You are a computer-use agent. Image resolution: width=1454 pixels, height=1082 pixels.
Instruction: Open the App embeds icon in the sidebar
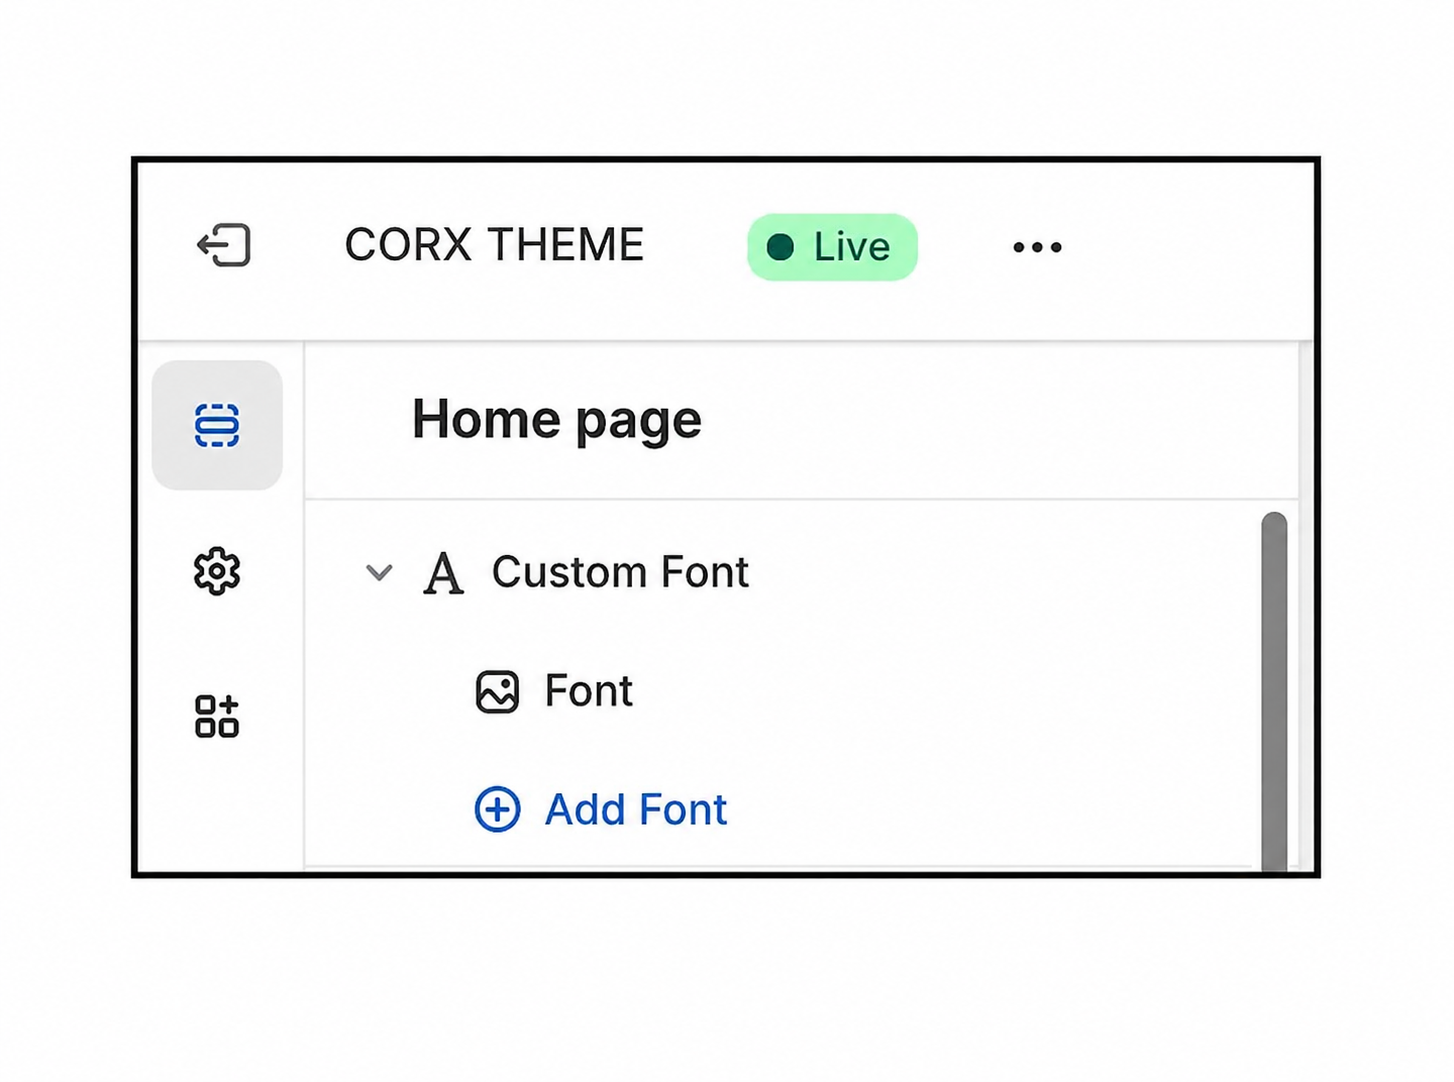217,716
